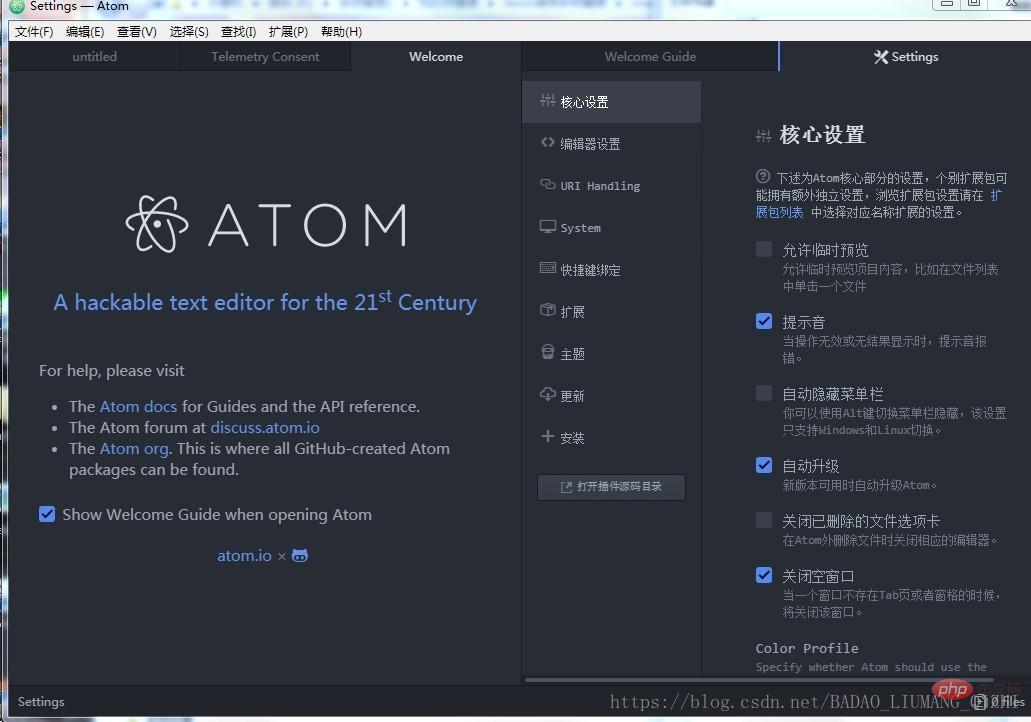Switch to the Welcome Guide tab
The width and height of the screenshot is (1031, 722).
(x=650, y=57)
